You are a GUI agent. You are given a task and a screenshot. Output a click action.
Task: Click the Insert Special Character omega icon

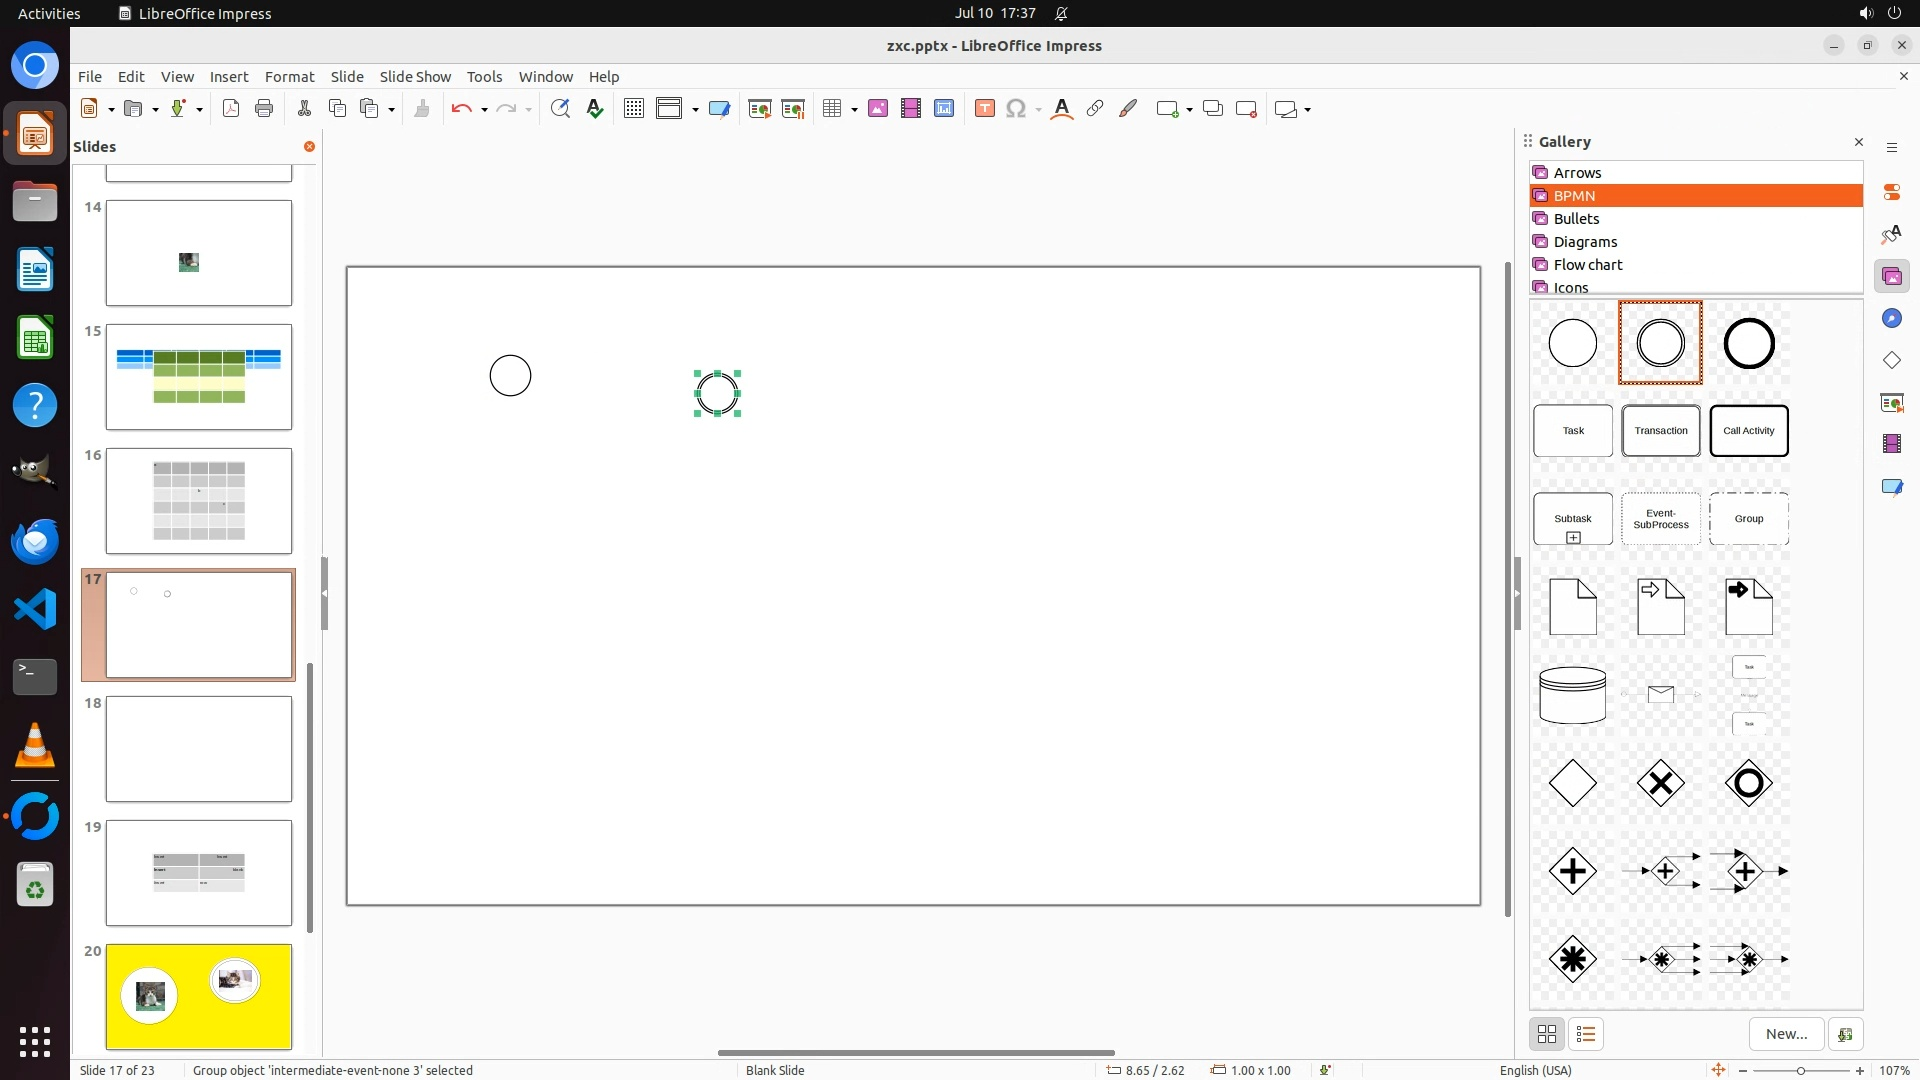[1016, 109]
